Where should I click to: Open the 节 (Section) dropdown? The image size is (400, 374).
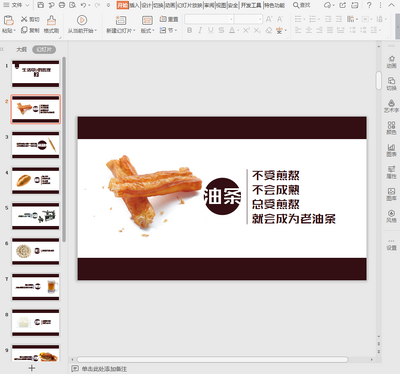click(x=168, y=30)
